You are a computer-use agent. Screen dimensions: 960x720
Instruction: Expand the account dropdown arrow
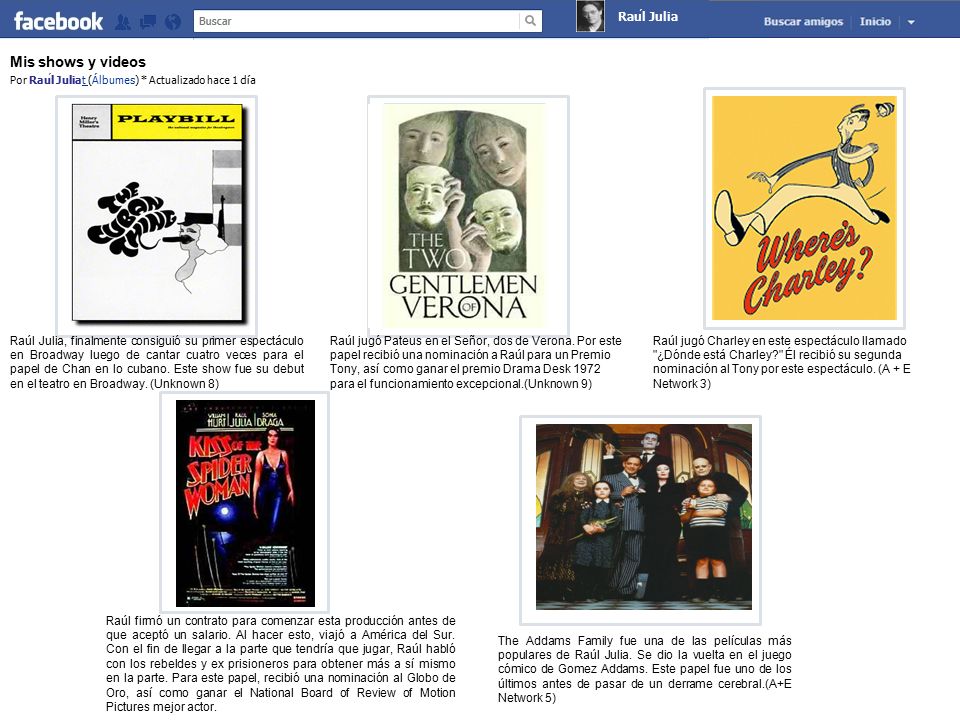911,22
